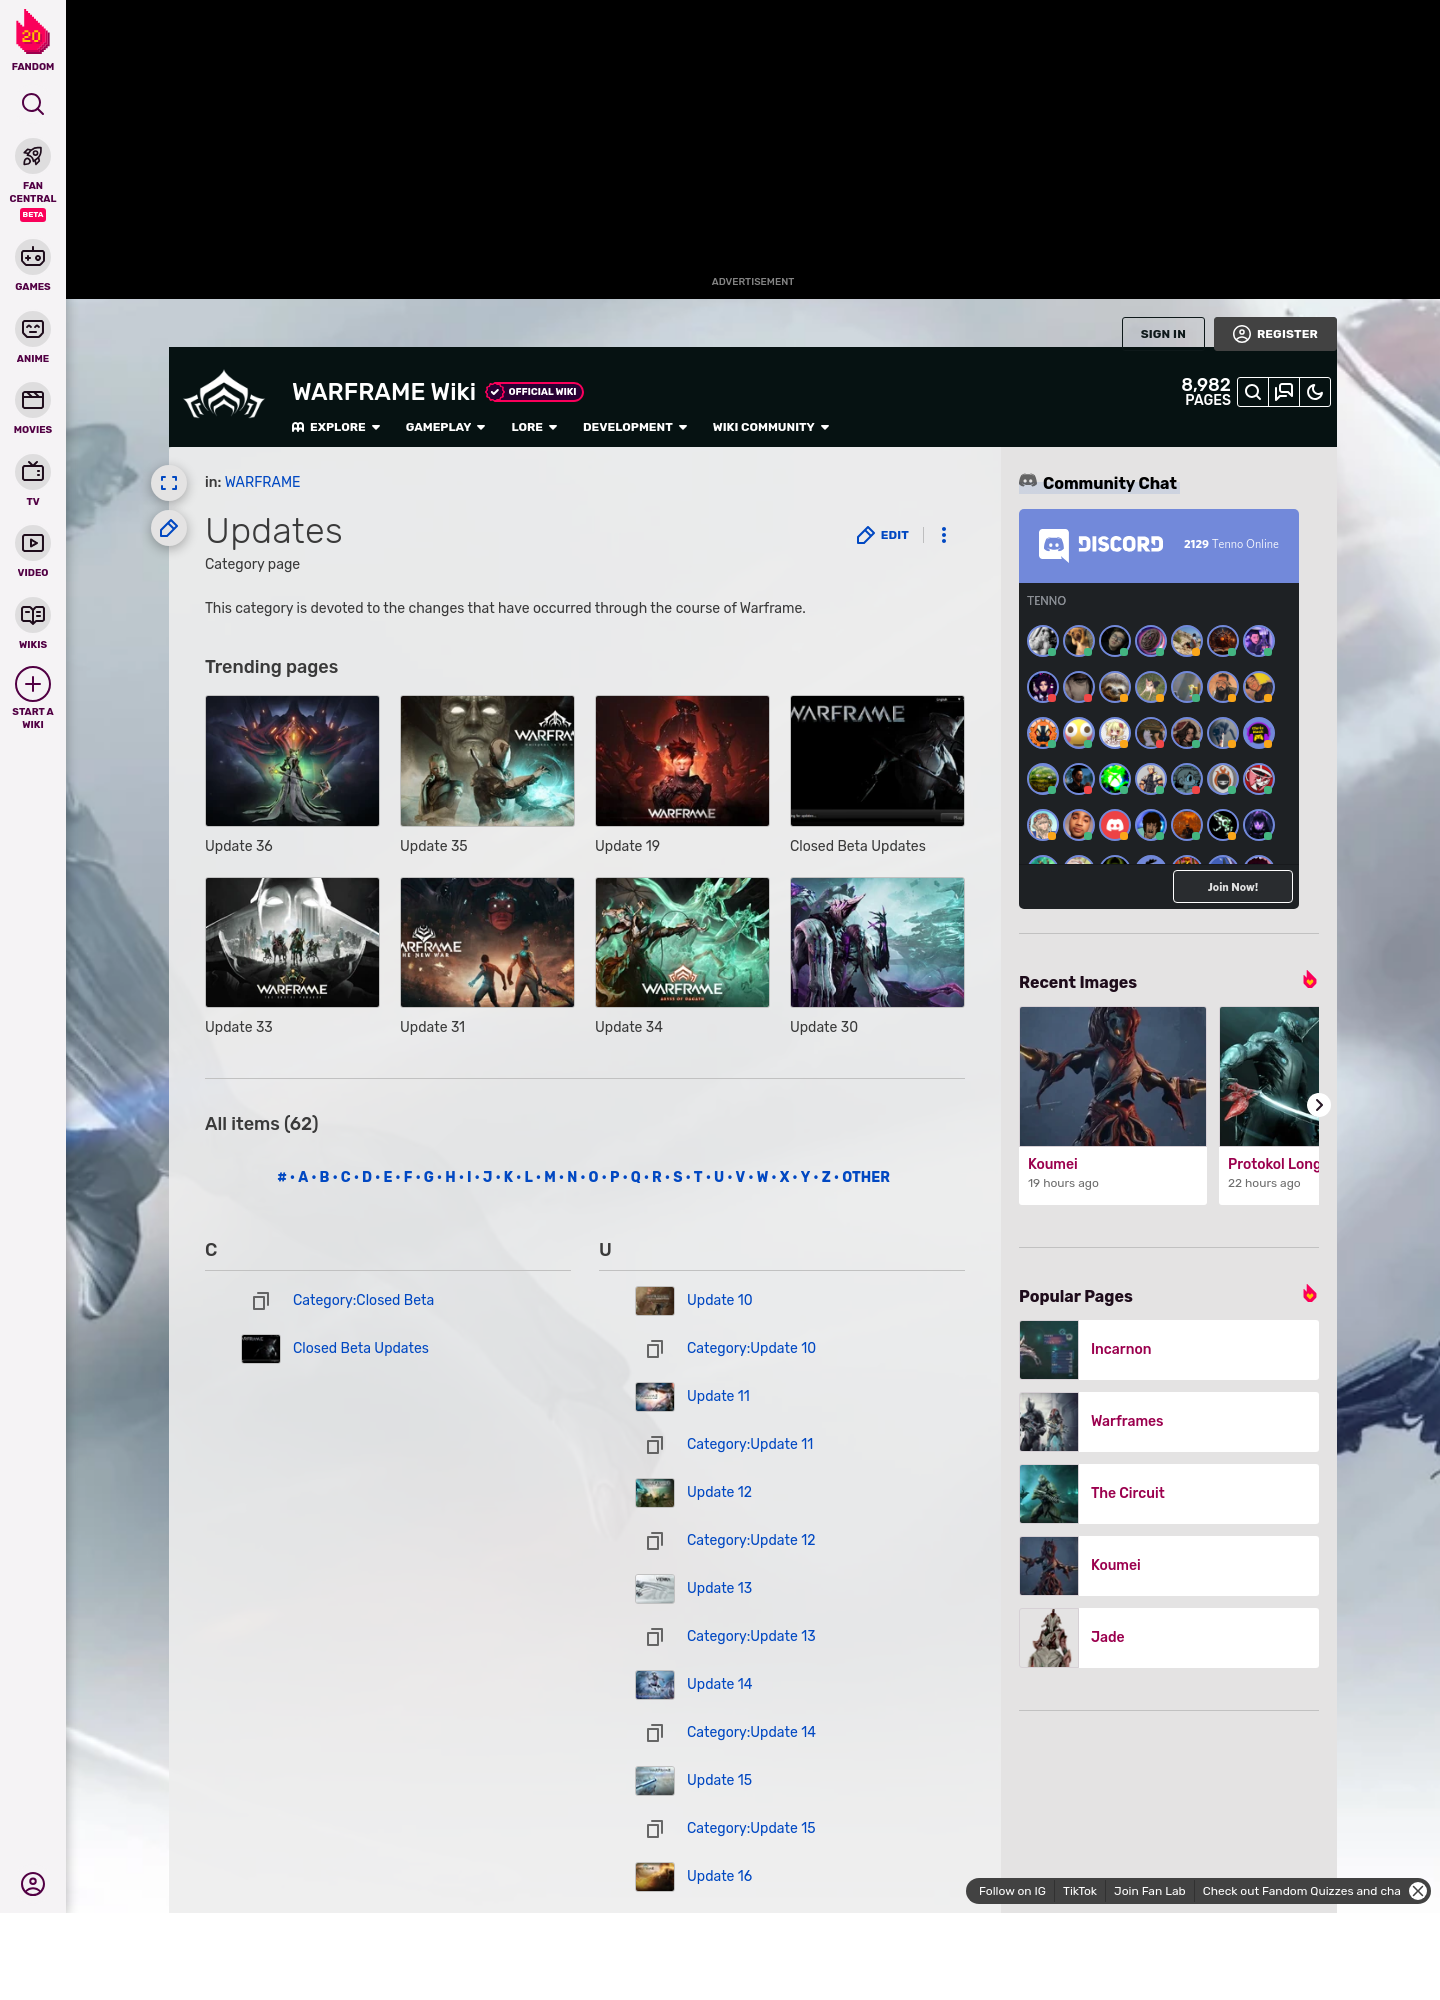Viewport: 1440px width, 2000px height.
Task: Open the Games controller icon
Action: 33,257
